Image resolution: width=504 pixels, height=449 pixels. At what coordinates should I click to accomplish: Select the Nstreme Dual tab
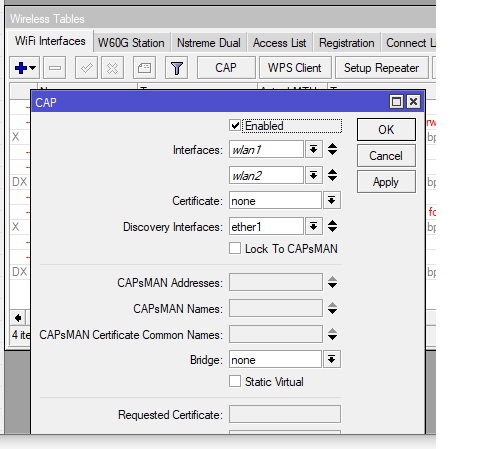tap(209, 43)
